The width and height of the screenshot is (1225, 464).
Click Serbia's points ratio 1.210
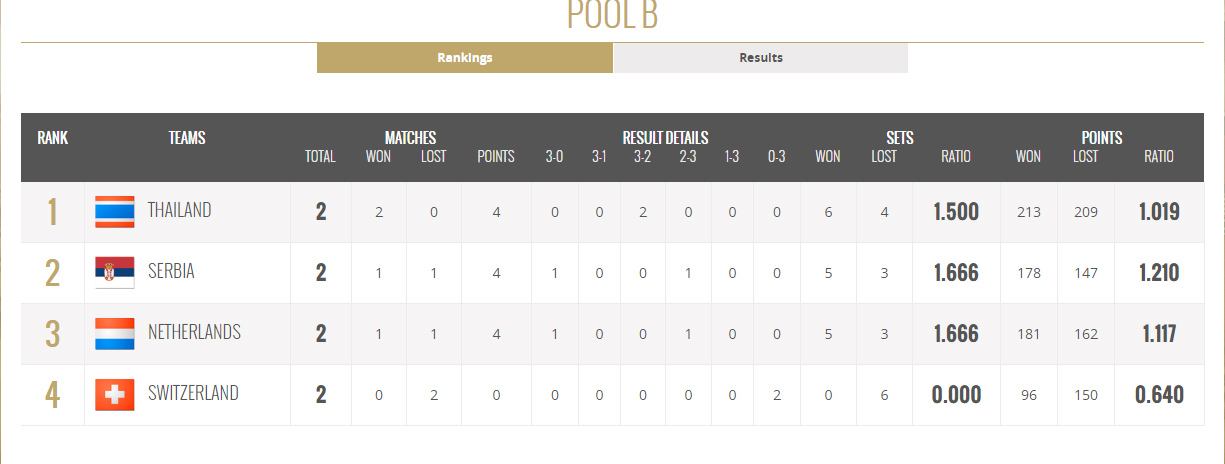click(1160, 273)
